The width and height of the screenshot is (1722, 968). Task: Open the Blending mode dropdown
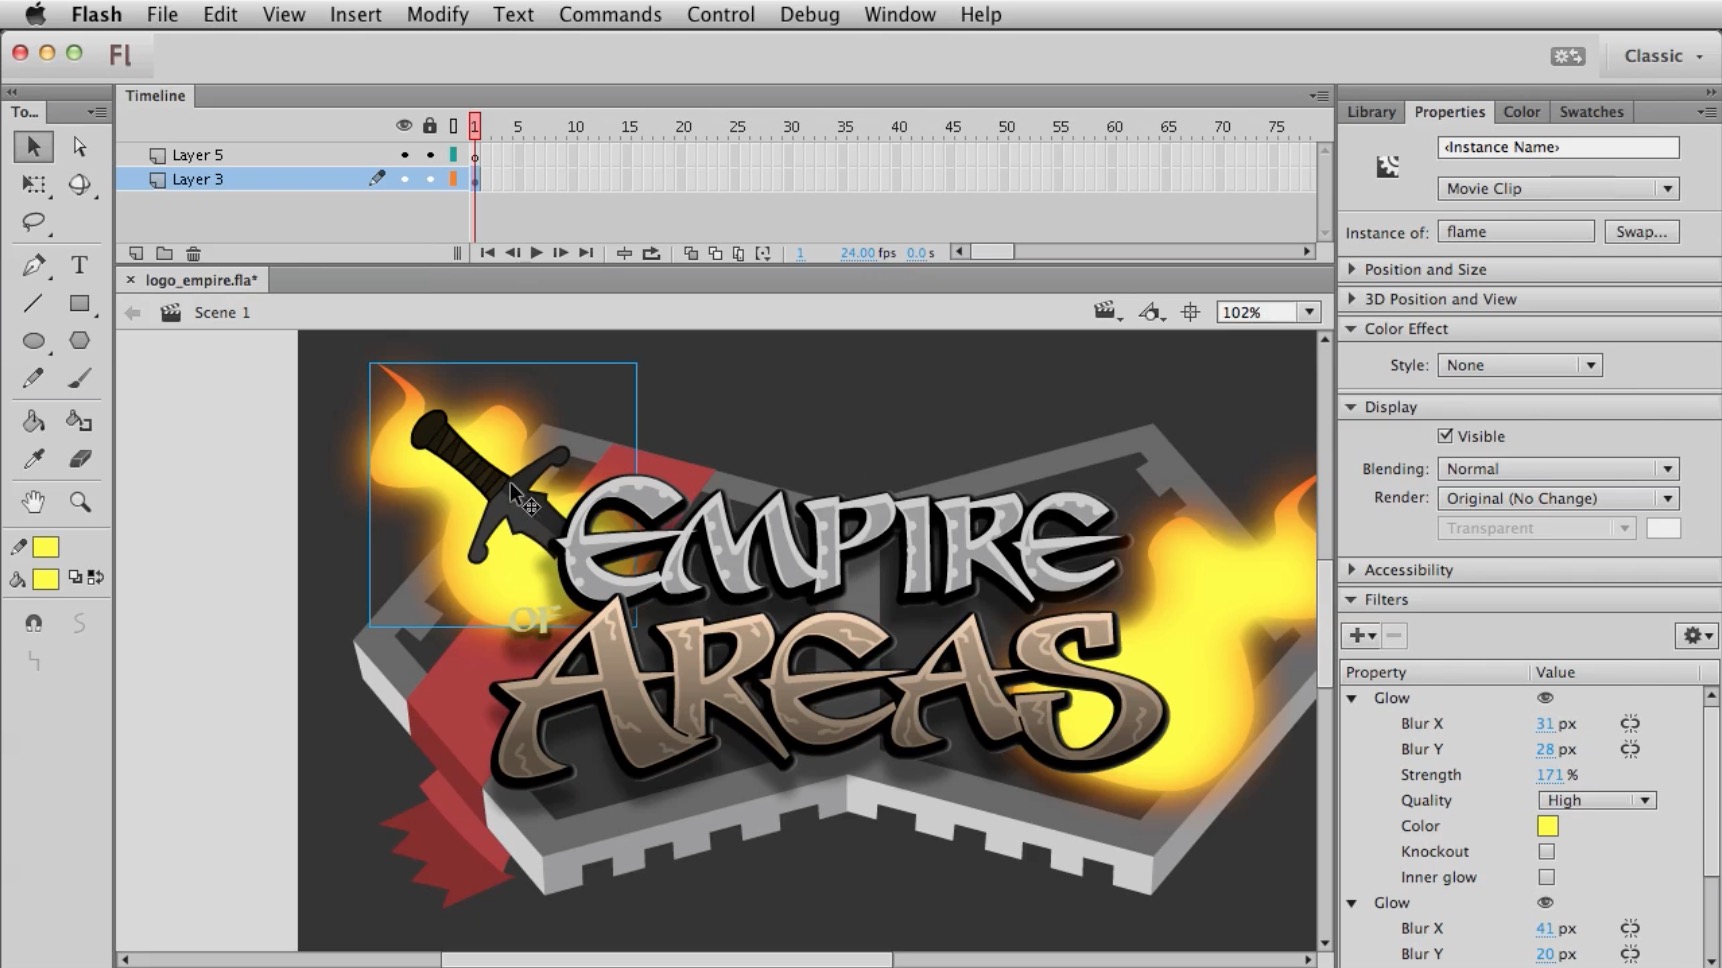(1556, 469)
